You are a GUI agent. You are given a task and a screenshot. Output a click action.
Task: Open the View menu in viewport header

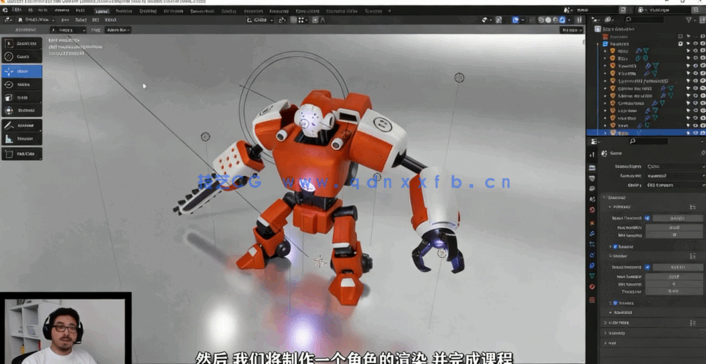point(65,20)
